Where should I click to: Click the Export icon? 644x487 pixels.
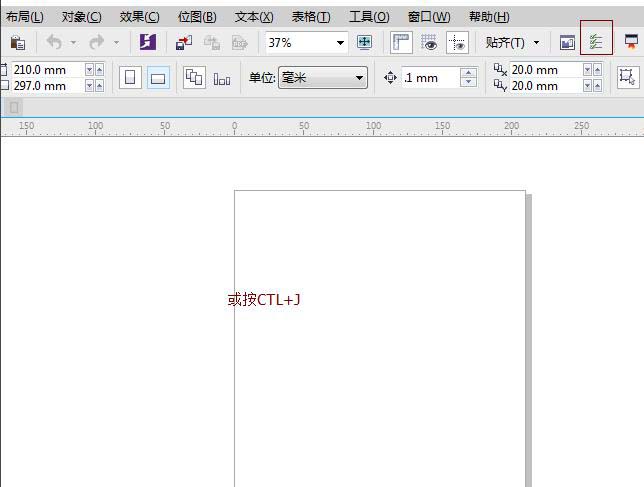pyautogui.click(x=212, y=43)
